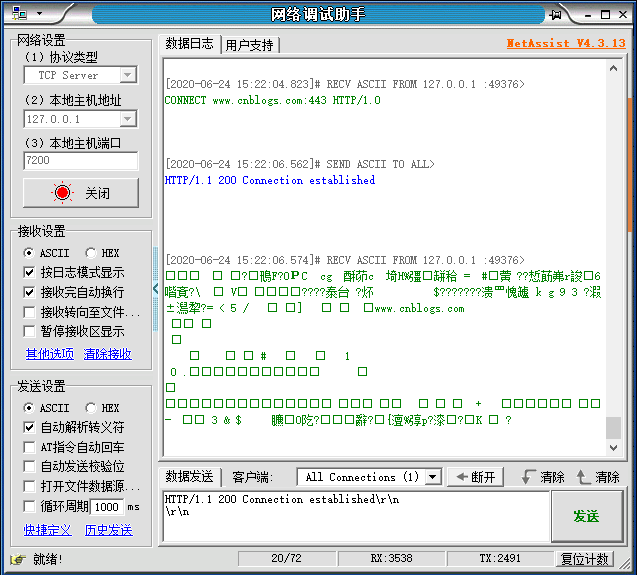
Task: Click the window resize grip corner
Action: tap(625, 564)
